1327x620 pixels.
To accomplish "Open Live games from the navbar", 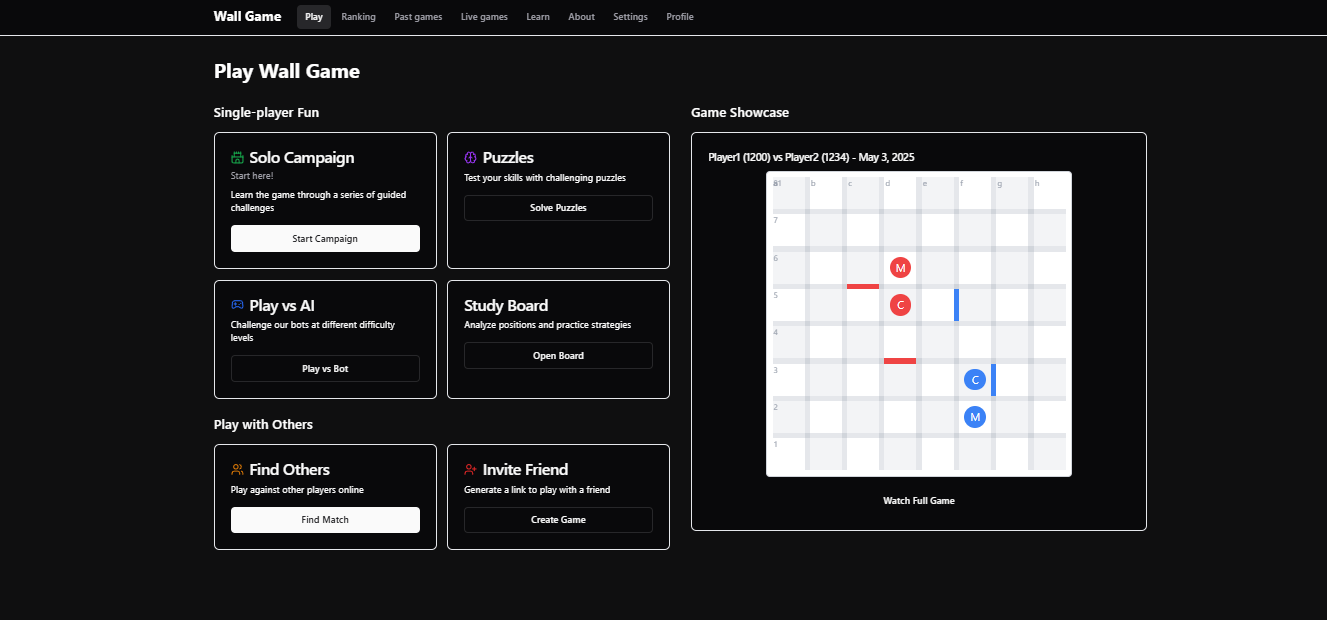I will [x=484, y=17].
